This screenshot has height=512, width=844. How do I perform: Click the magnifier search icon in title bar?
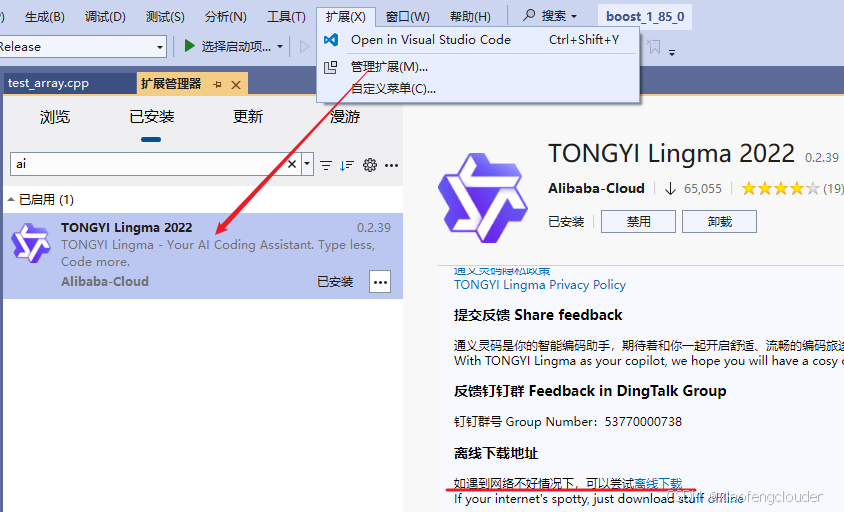tap(529, 15)
